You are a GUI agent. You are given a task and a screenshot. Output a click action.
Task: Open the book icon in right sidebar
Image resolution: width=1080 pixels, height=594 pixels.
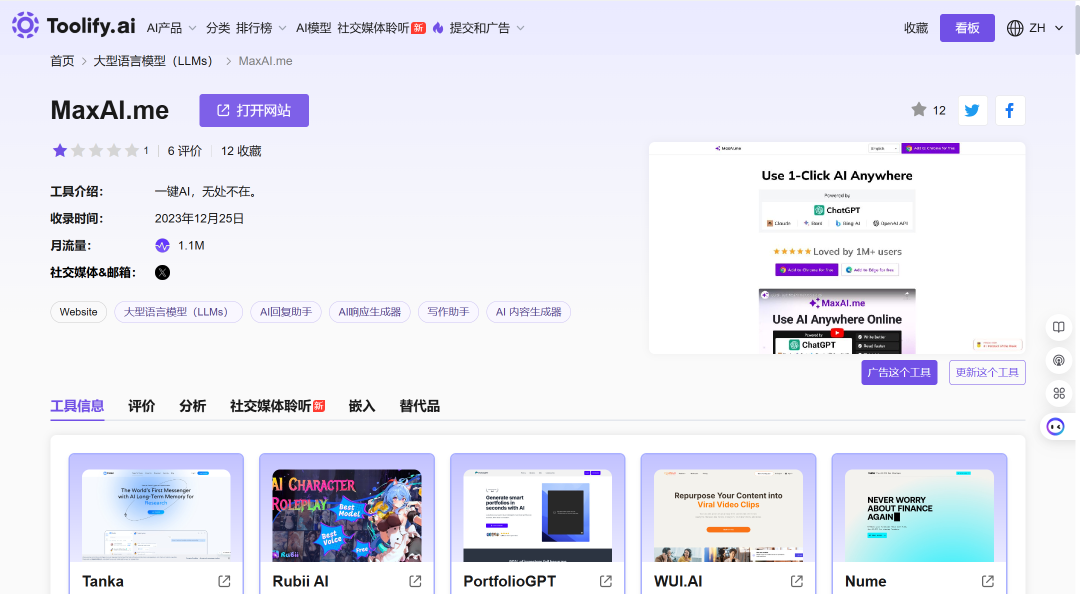coord(1059,327)
